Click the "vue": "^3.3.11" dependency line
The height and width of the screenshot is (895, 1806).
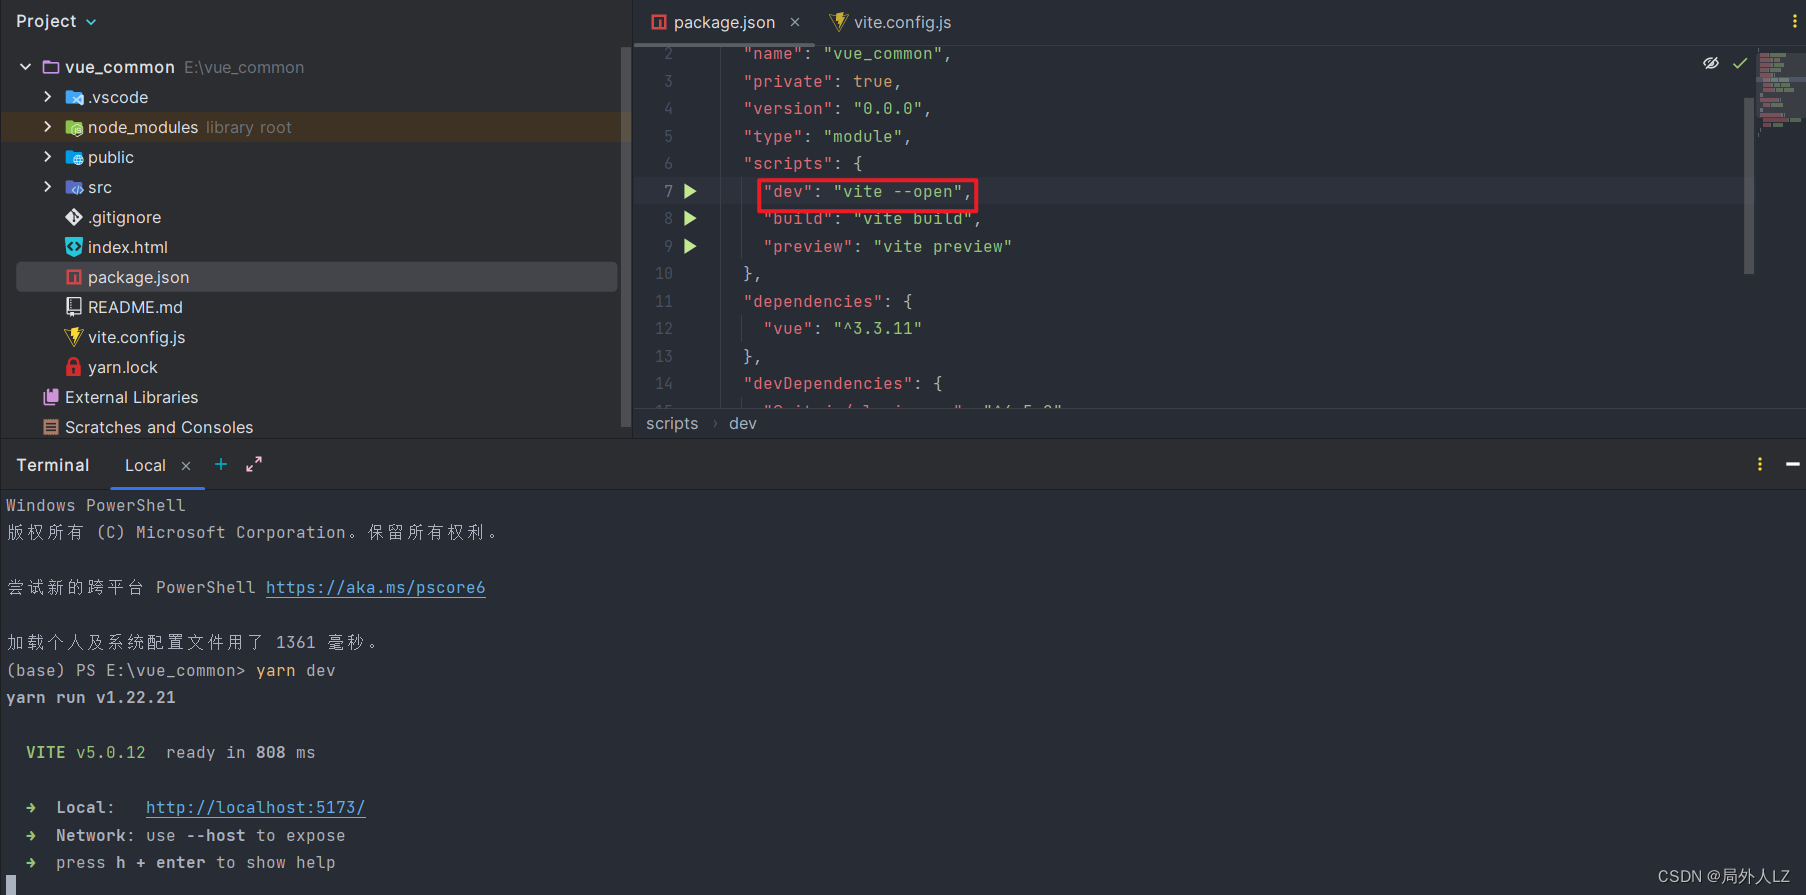click(842, 328)
